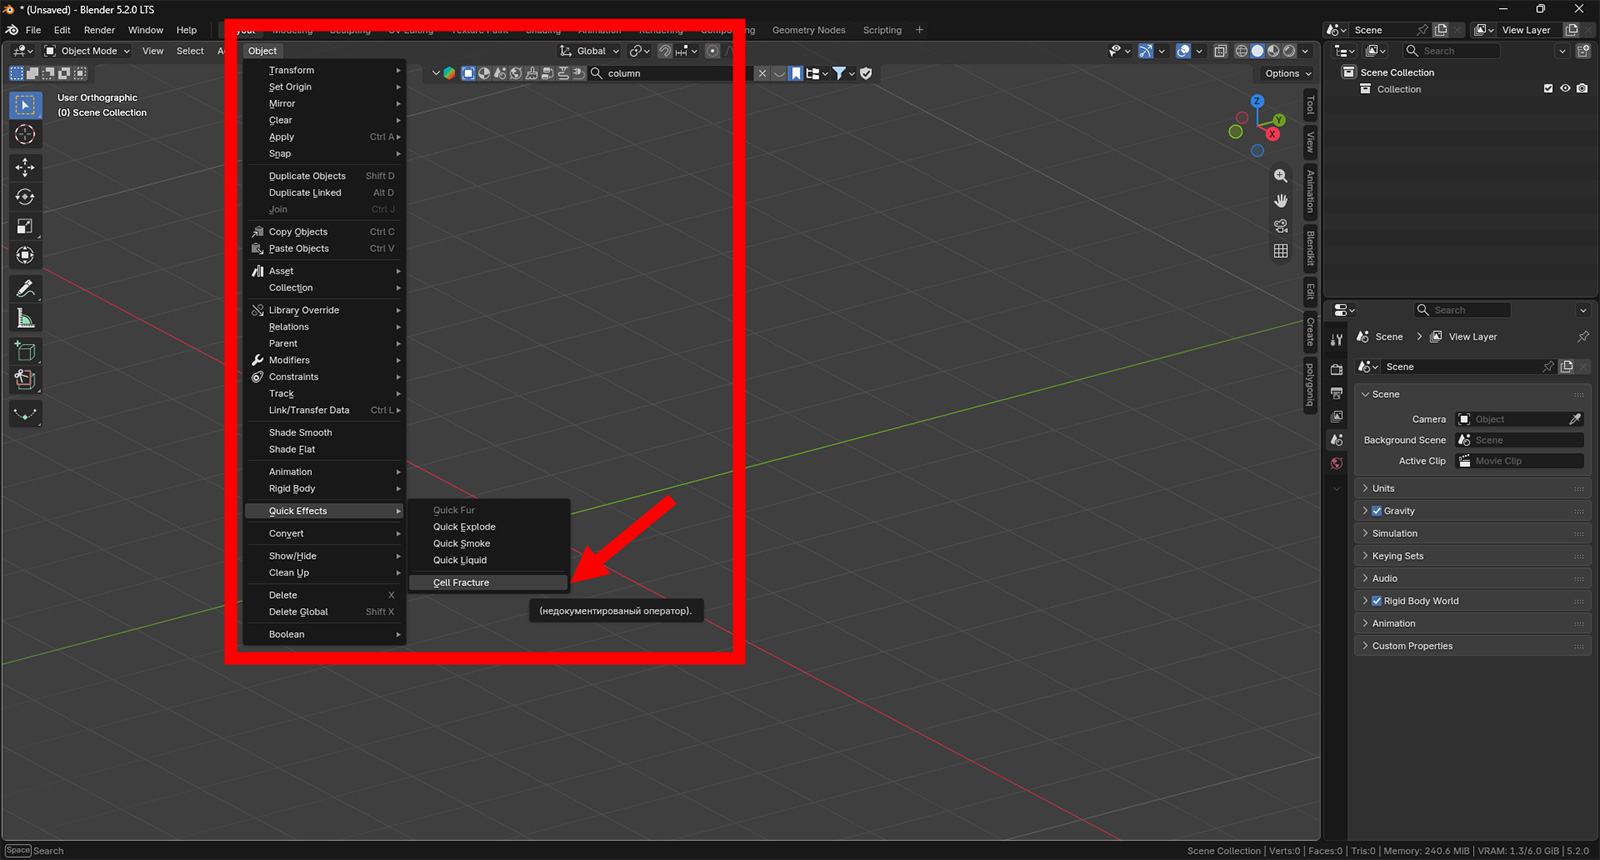Image resolution: width=1600 pixels, height=860 pixels.
Task: Choose Cell Fracture from Quick Effects
Action: tap(488, 583)
